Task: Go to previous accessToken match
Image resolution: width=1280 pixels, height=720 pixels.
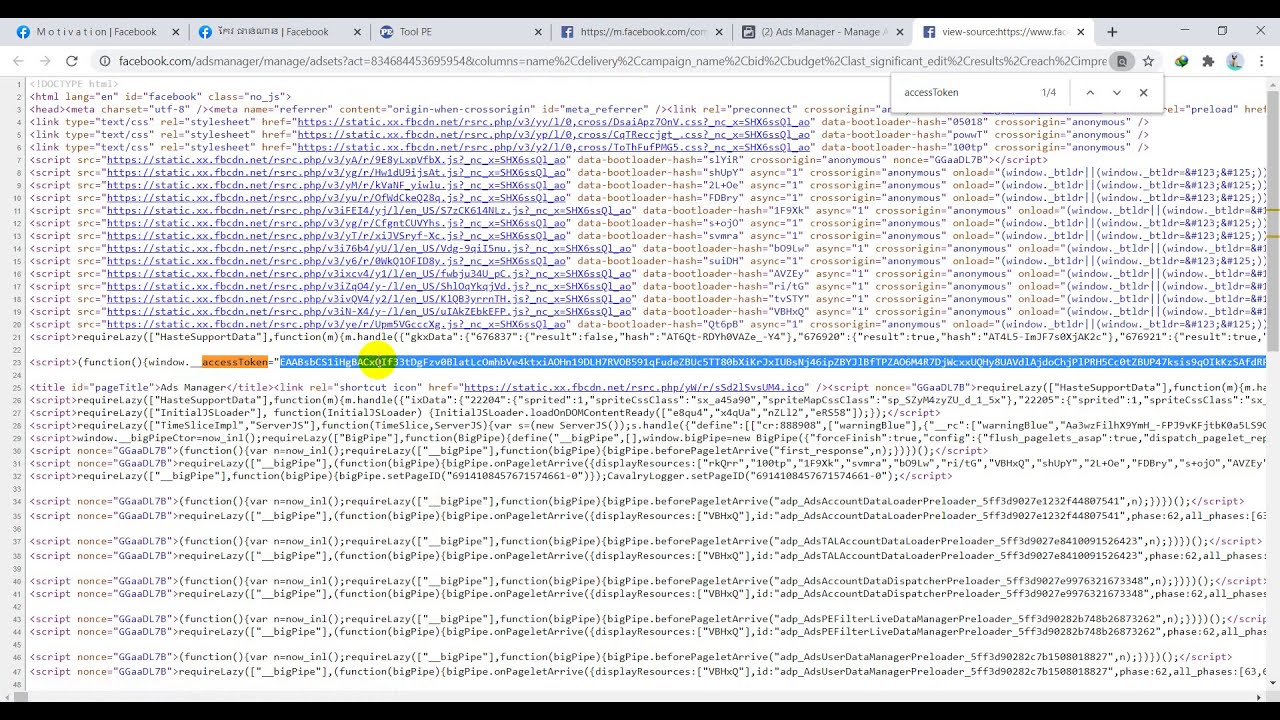Action: coord(1090,92)
